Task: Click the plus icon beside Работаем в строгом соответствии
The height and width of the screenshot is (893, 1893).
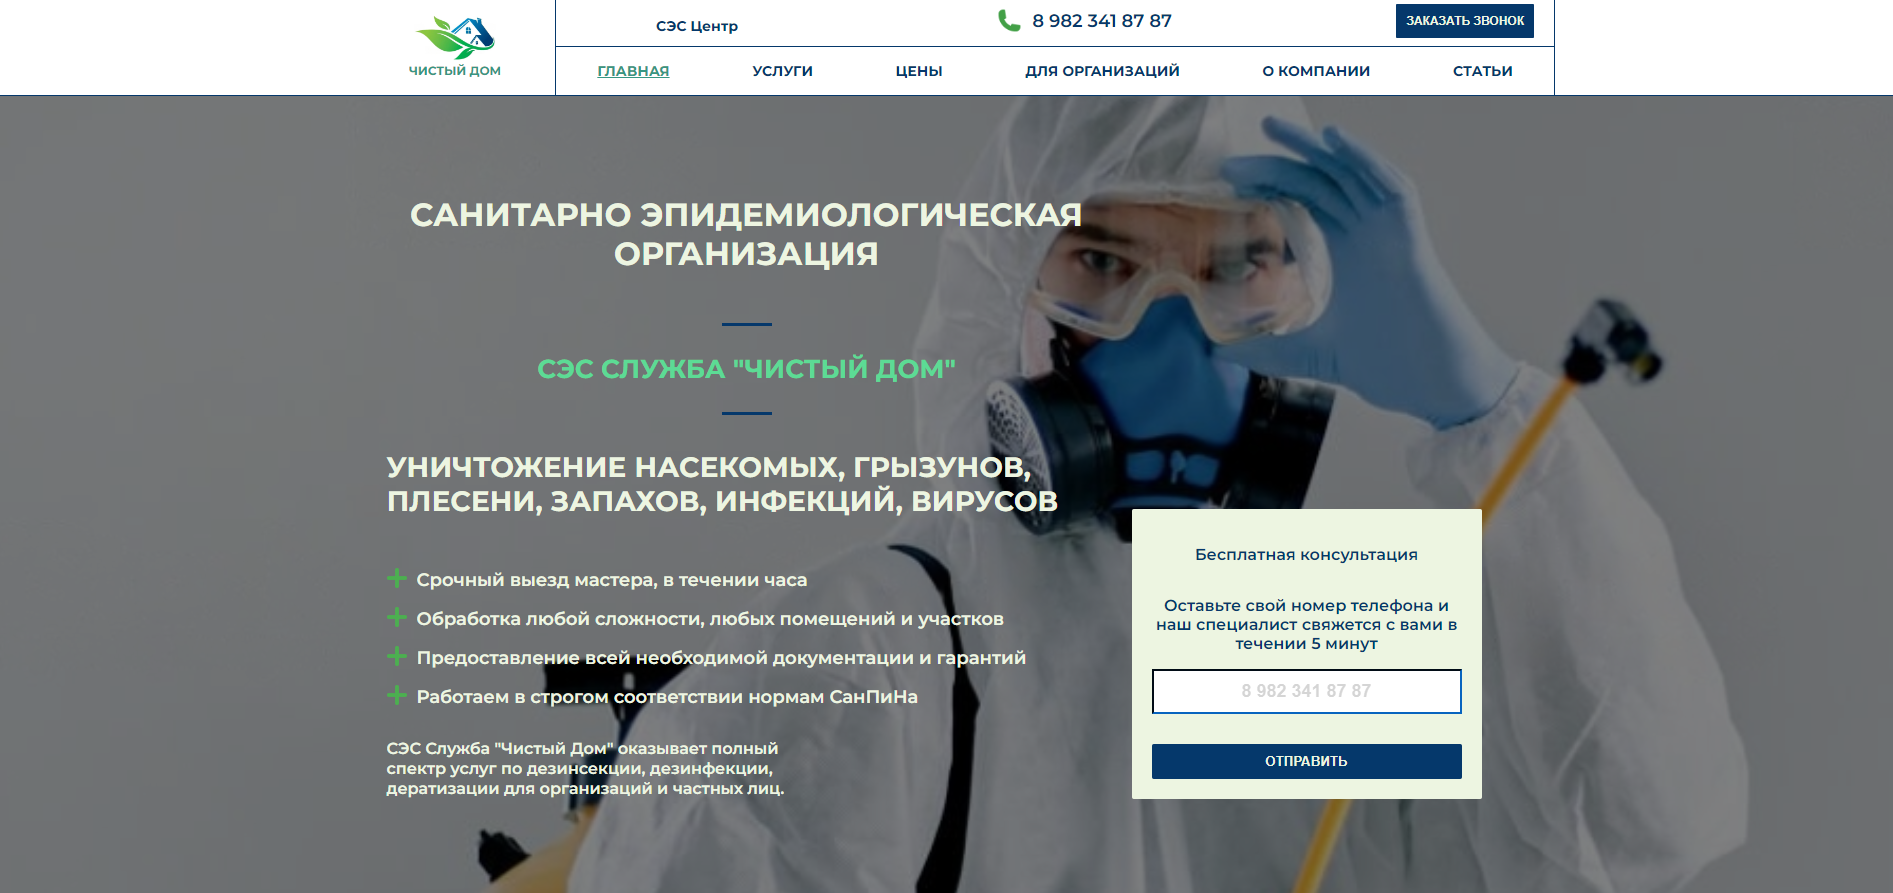Action: click(397, 695)
